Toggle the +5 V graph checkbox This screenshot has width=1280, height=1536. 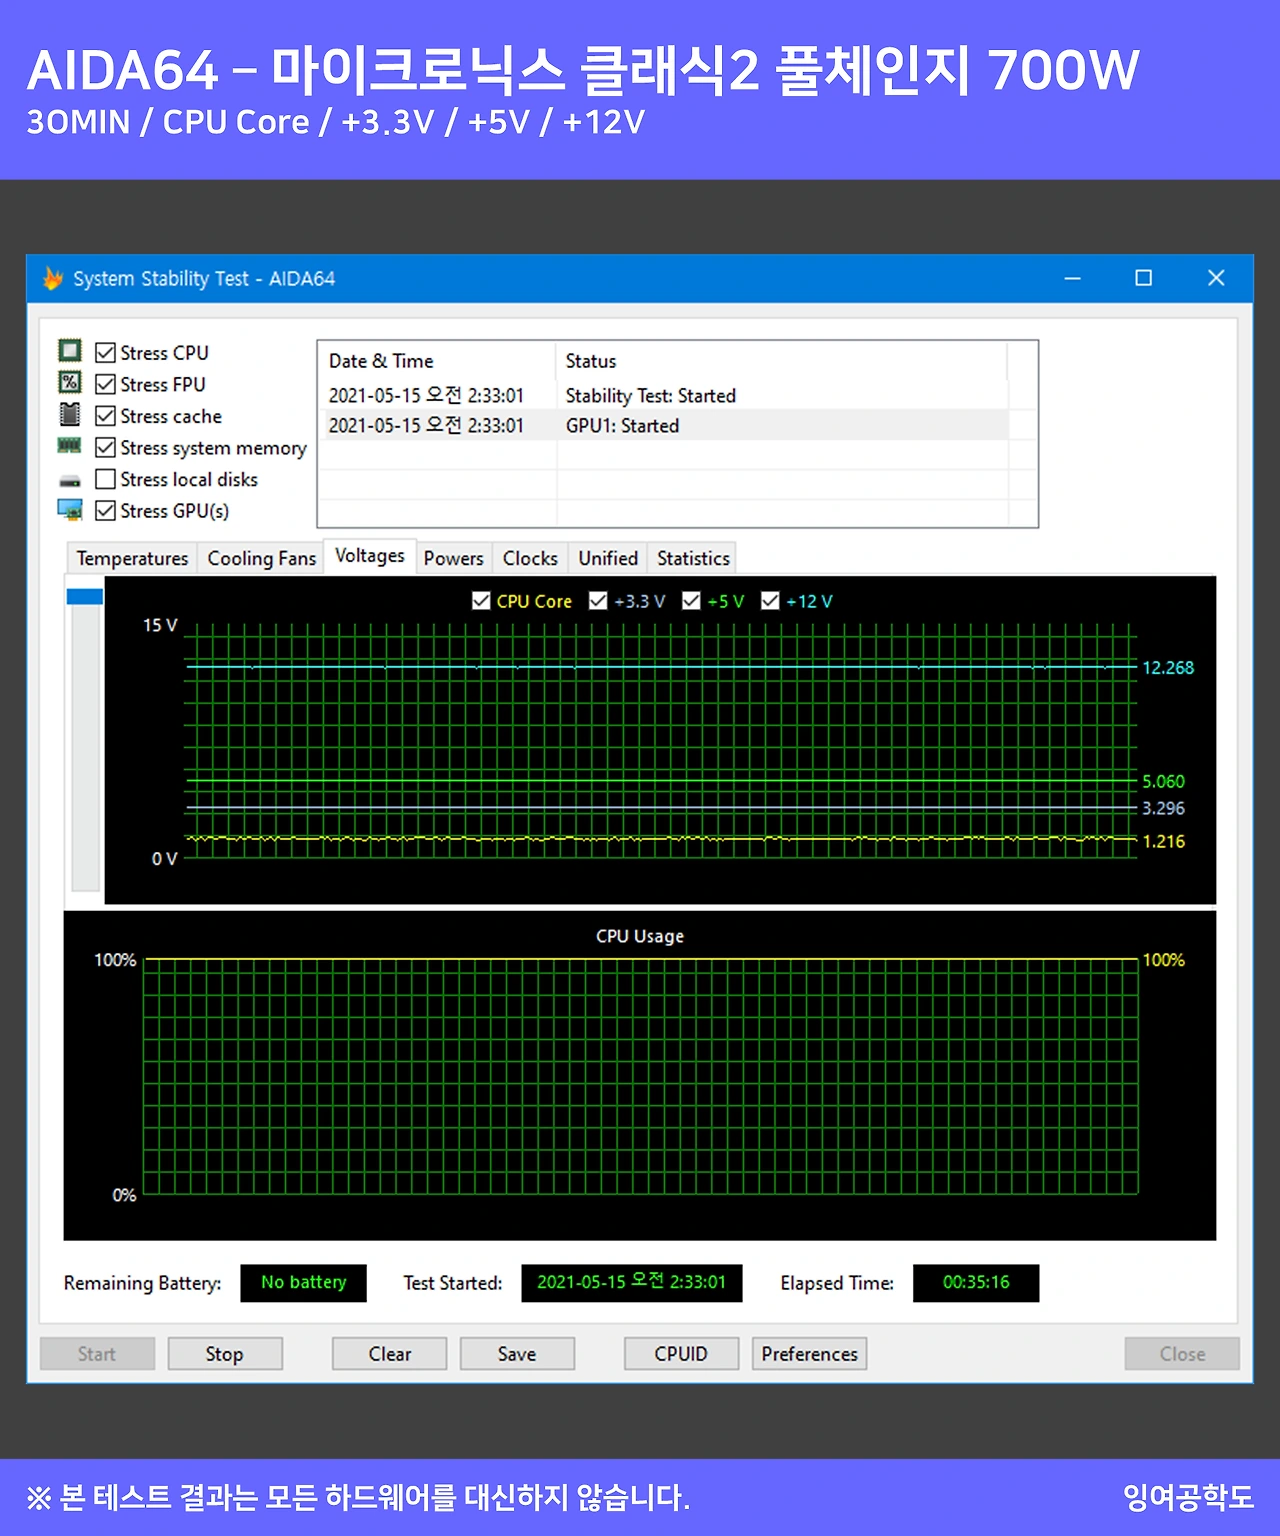tap(691, 601)
